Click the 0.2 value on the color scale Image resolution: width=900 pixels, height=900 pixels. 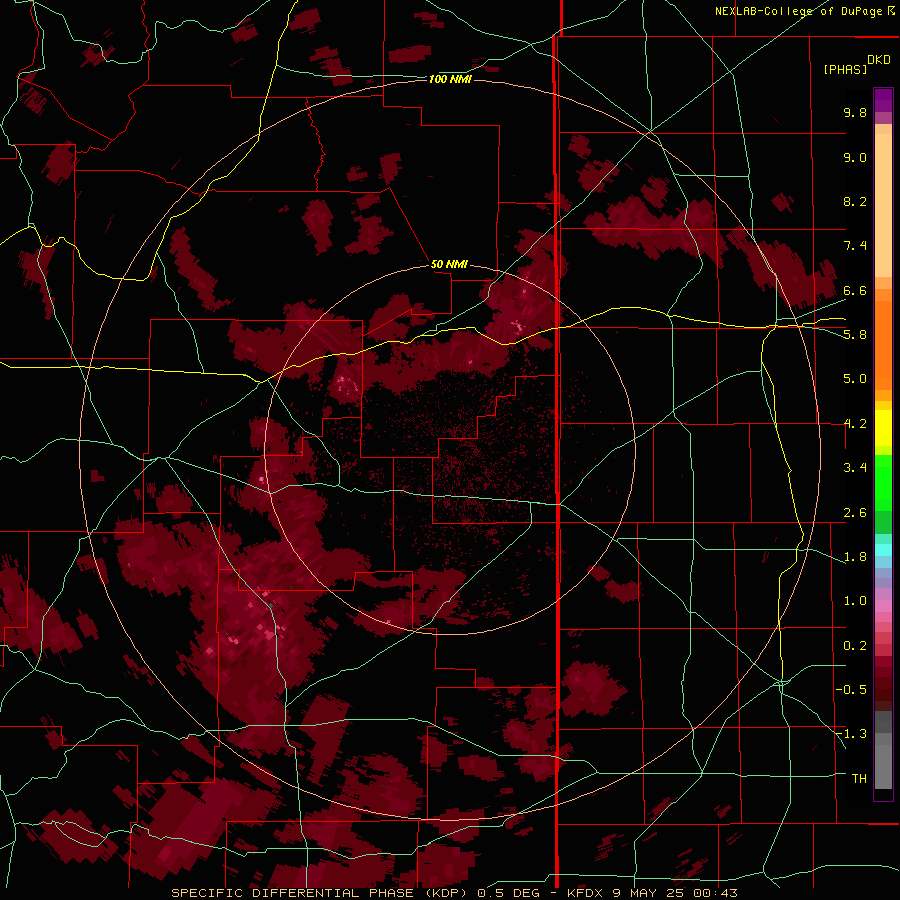pos(855,646)
